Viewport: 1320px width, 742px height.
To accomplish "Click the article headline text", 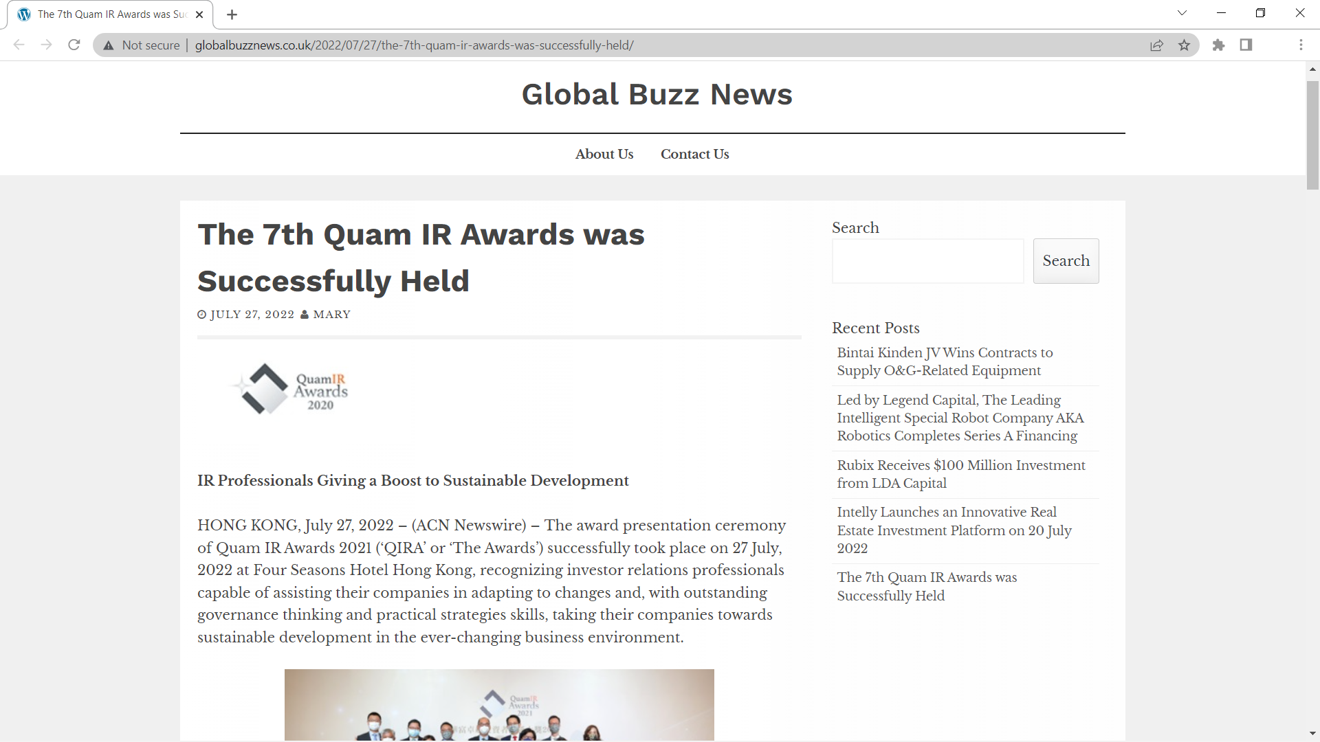I will pyautogui.click(x=421, y=257).
